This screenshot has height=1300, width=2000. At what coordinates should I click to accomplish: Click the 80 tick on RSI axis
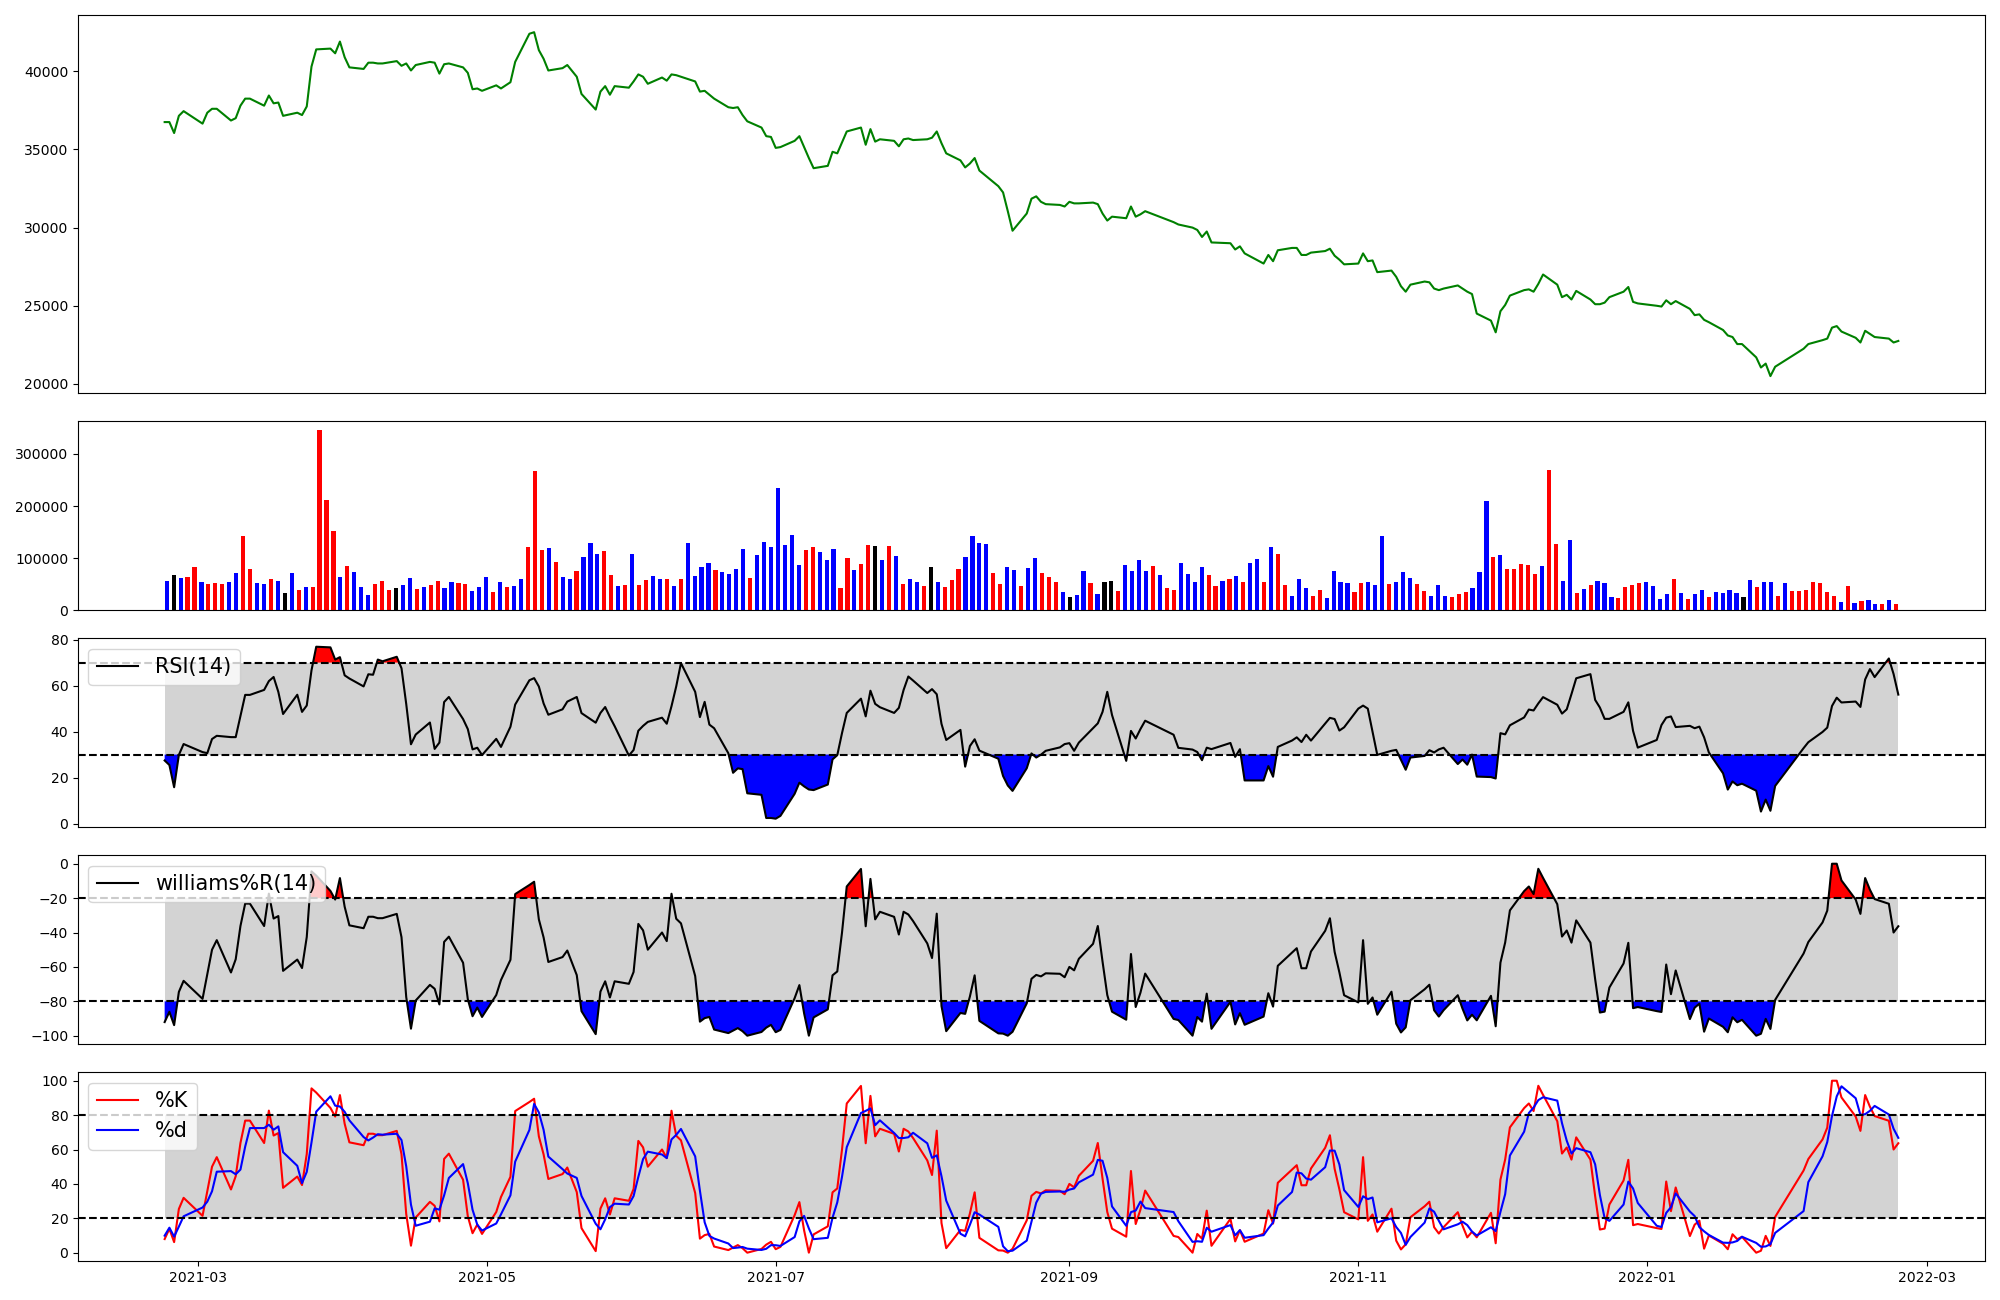pyautogui.click(x=60, y=640)
